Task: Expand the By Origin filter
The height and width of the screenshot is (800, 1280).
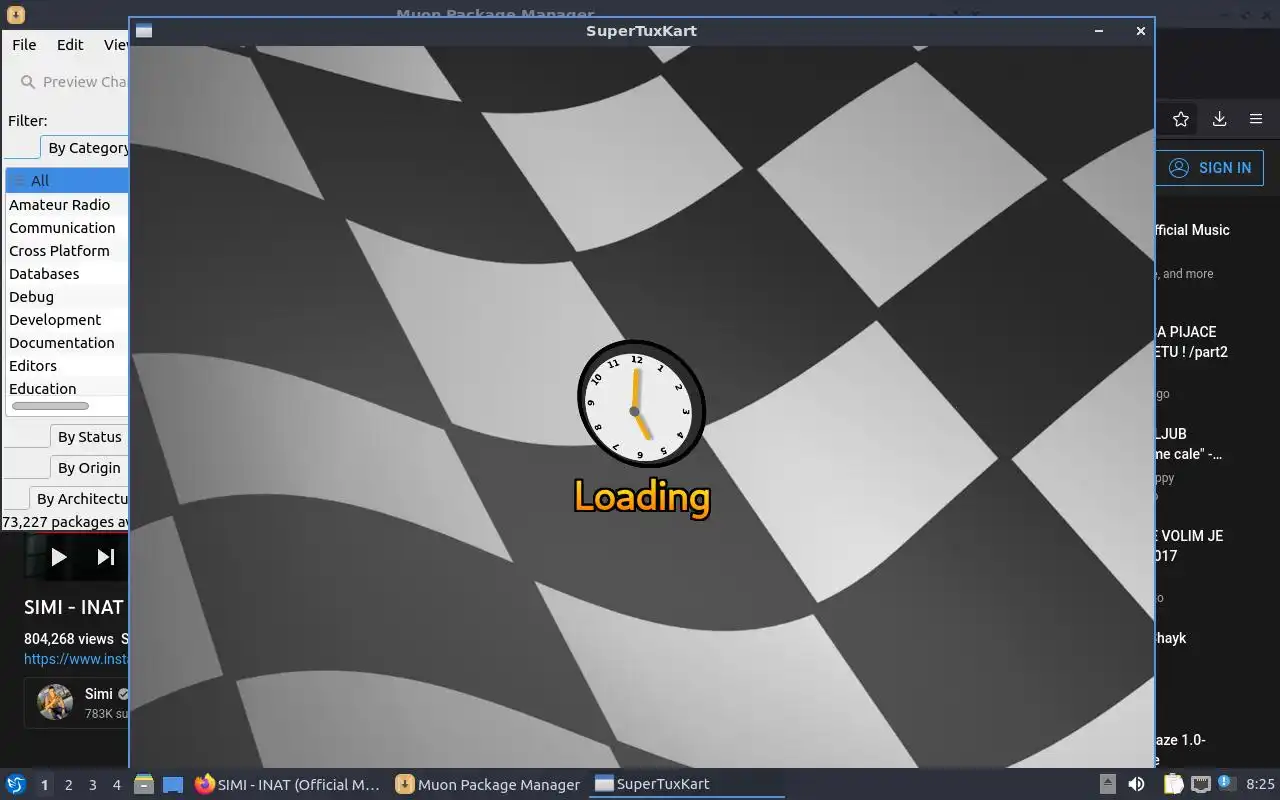Action: (89, 468)
